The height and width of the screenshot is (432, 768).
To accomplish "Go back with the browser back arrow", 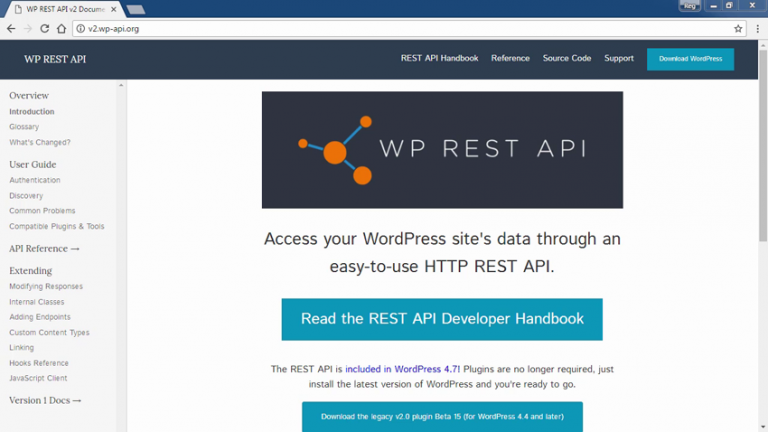I will [x=11, y=29].
